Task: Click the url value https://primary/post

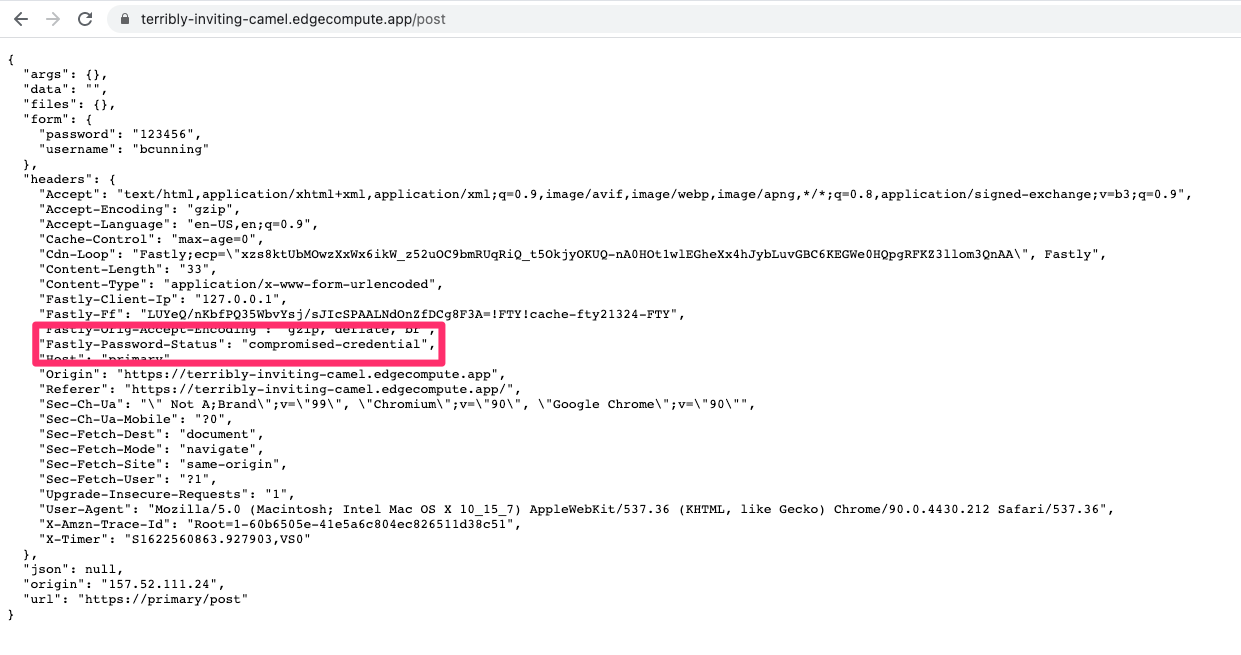Action: (x=163, y=598)
